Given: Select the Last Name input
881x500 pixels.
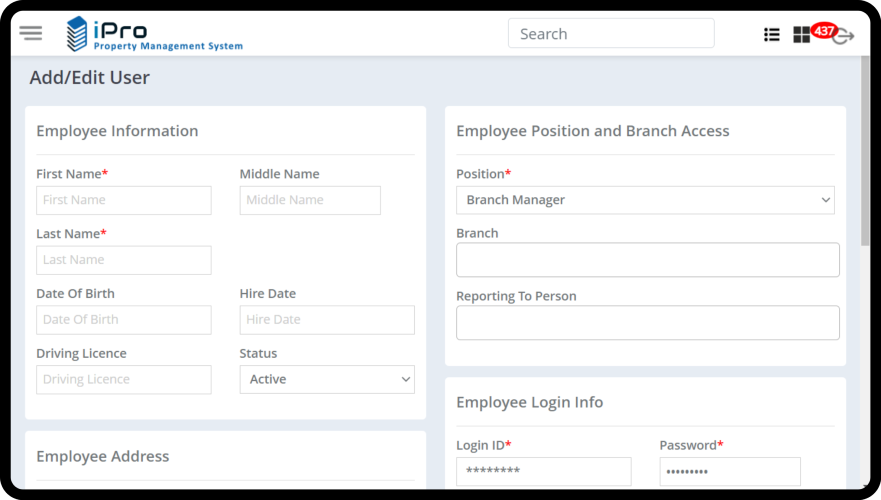Looking at the screenshot, I should click(124, 260).
